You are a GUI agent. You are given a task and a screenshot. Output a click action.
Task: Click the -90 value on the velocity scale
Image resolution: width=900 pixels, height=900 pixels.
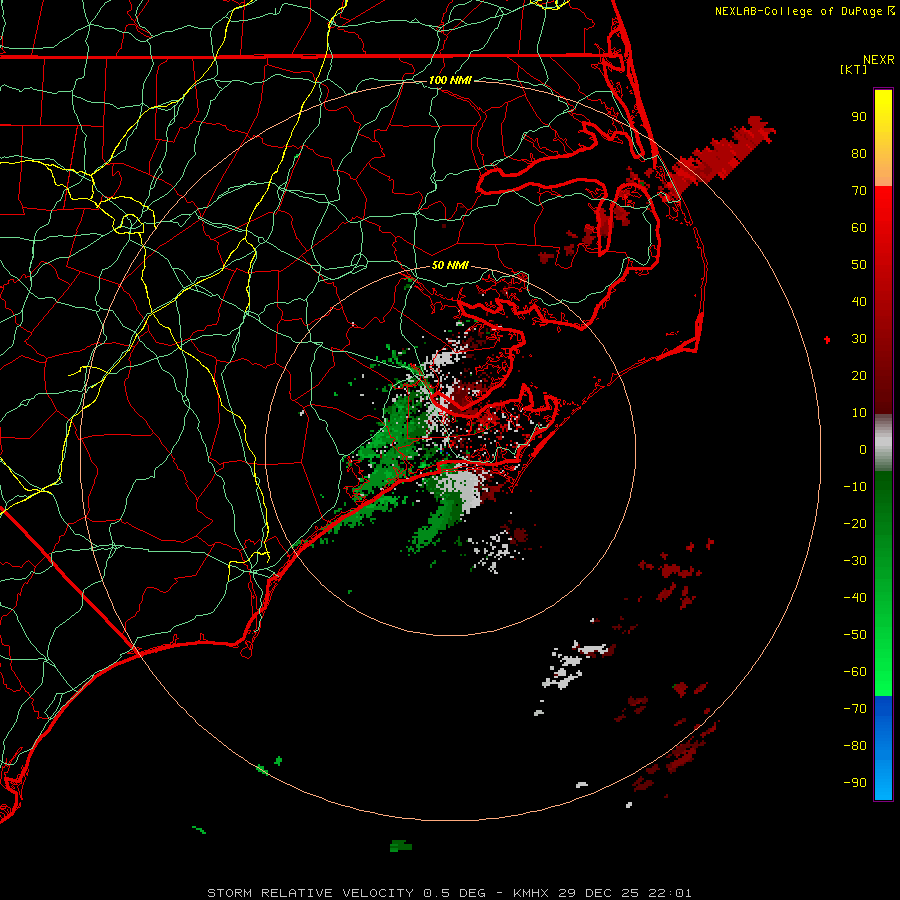point(855,783)
